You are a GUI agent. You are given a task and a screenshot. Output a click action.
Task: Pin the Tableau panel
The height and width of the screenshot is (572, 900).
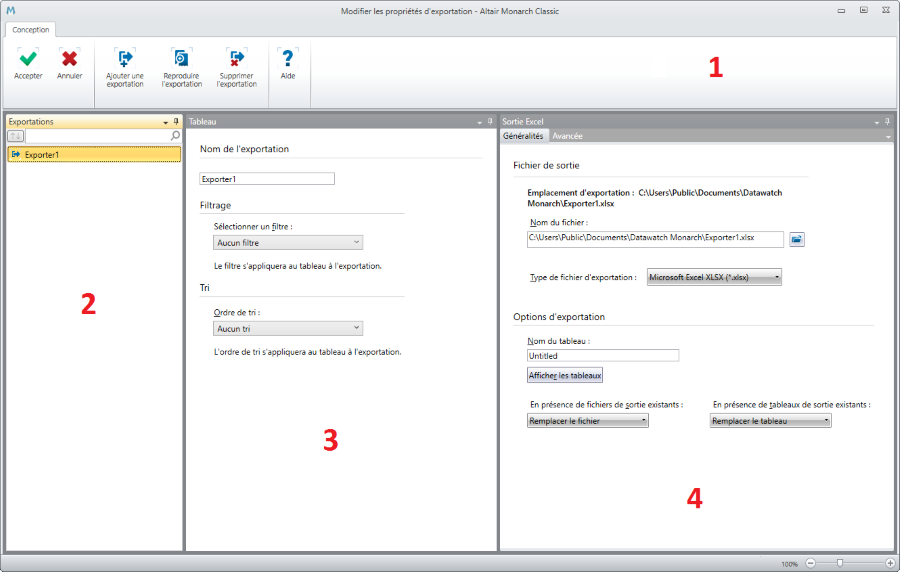pyautogui.click(x=490, y=122)
